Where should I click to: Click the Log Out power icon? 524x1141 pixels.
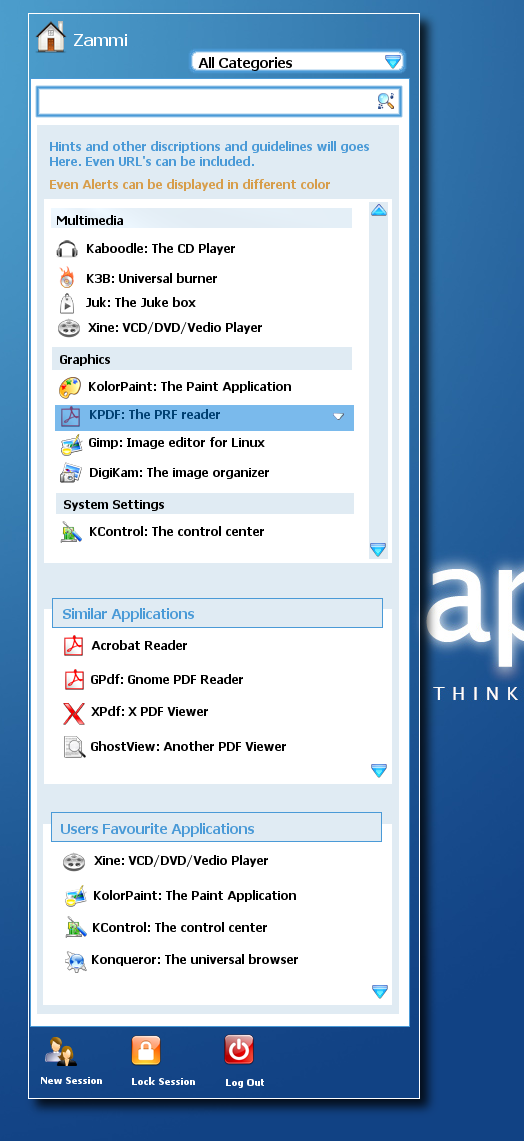tap(239, 1050)
